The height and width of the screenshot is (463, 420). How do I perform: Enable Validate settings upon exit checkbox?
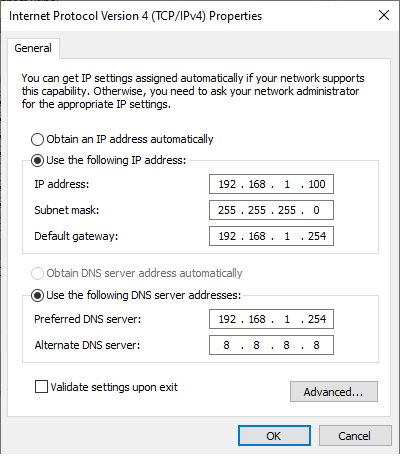pos(41,387)
